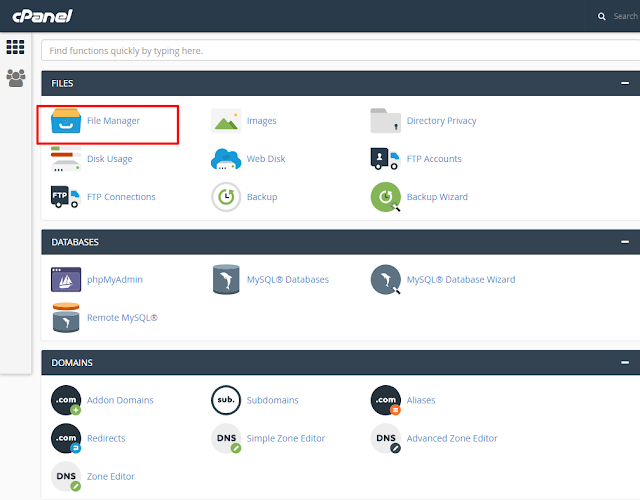Click the MySQL Databases dolphin icon
640x500 pixels.
[x=226, y=280]
